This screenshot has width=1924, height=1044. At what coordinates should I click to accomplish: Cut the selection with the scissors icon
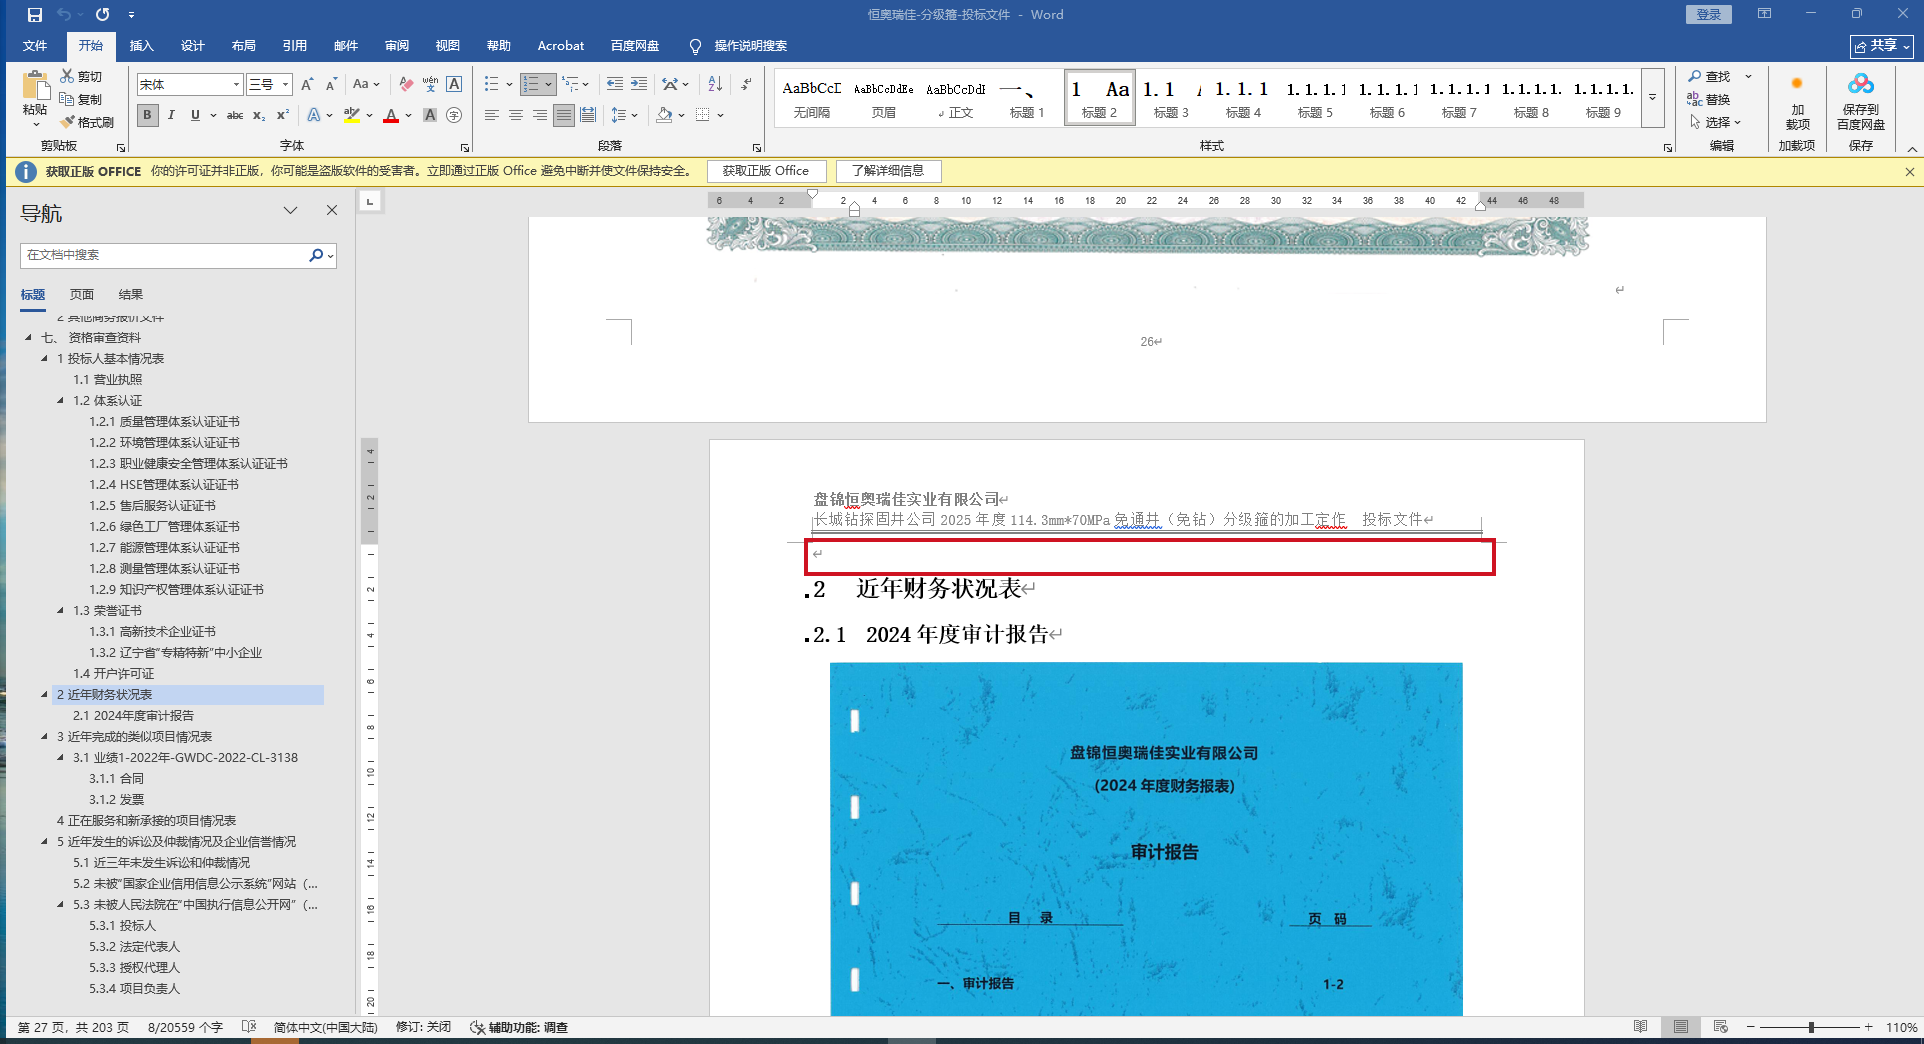coord(67,76)
